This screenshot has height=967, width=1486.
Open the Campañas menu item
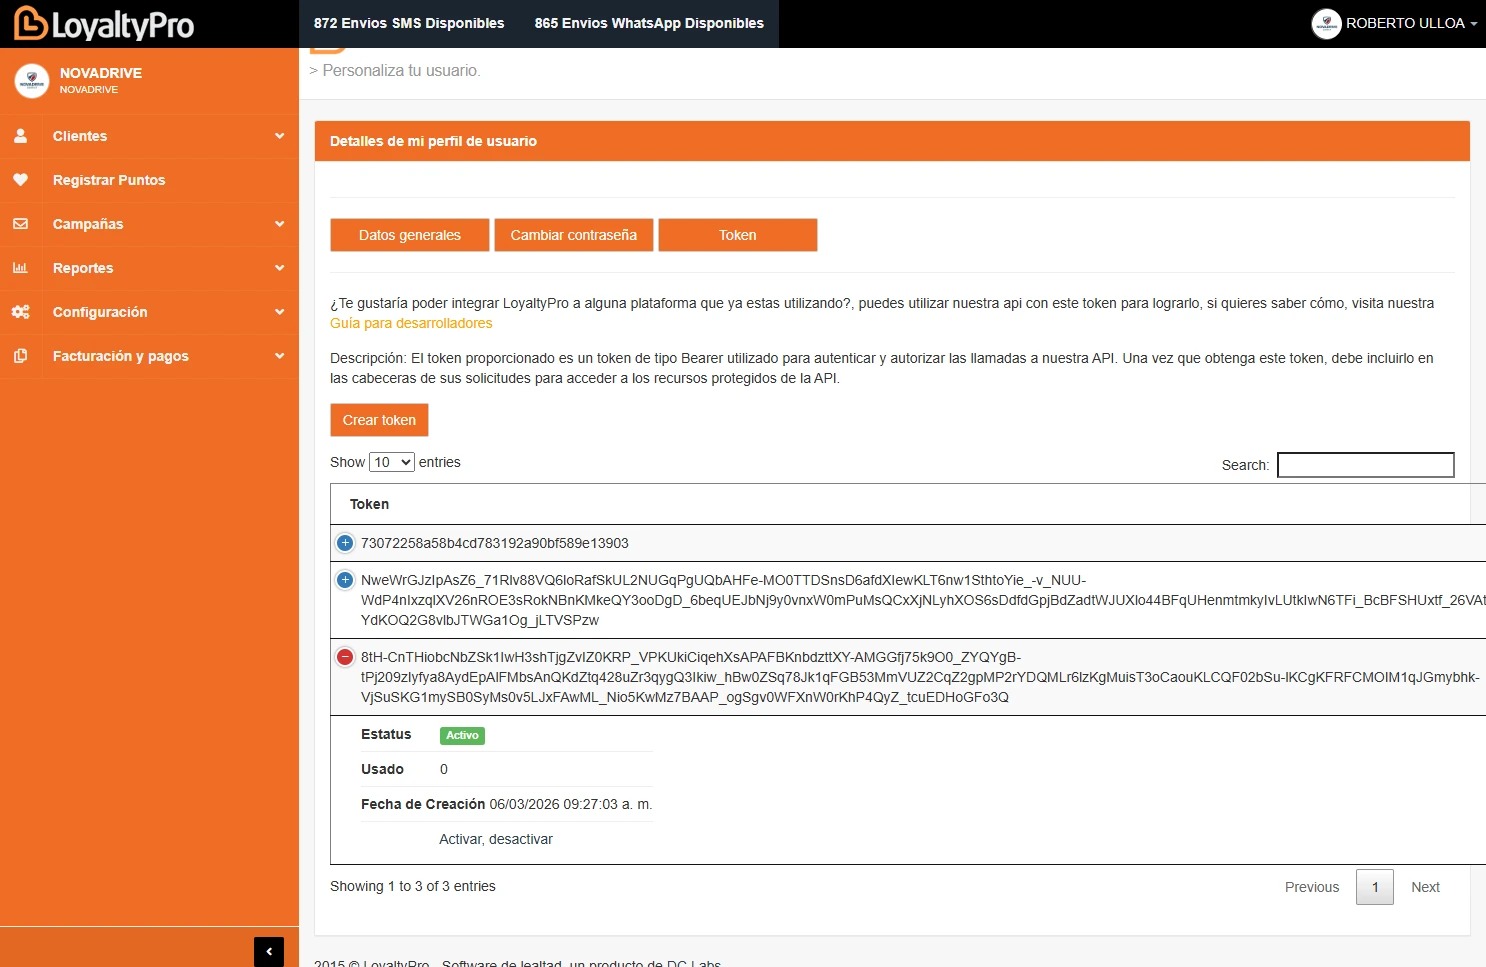pos(149,224)
